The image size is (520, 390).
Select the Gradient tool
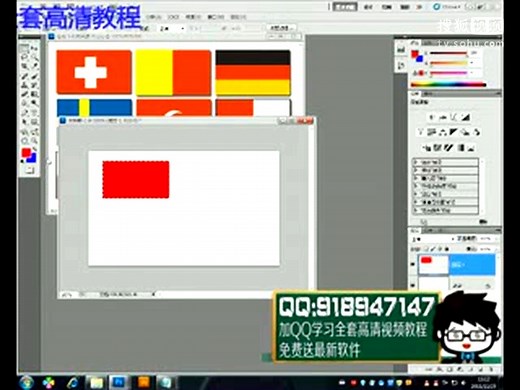[34, 94]
